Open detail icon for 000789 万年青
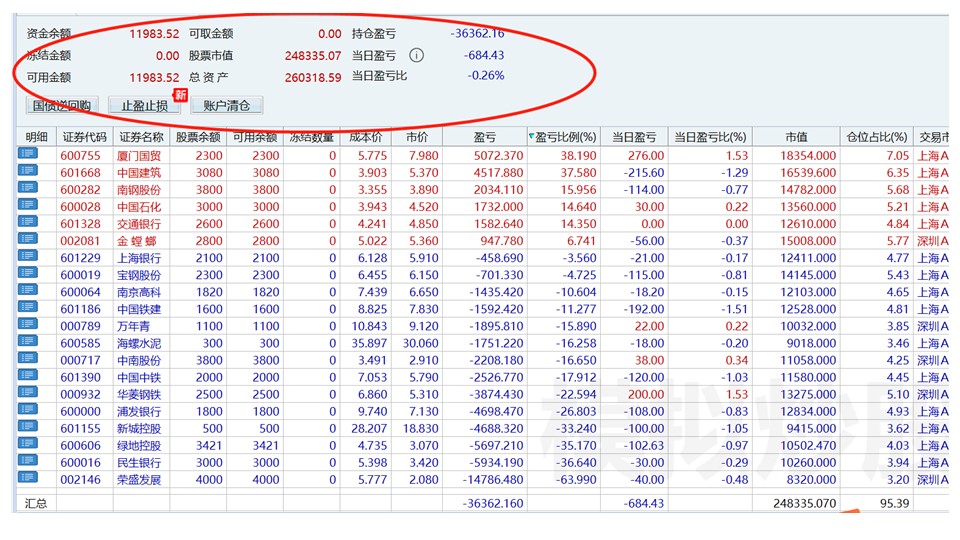960x540 pixels. (x=28, y=324)
